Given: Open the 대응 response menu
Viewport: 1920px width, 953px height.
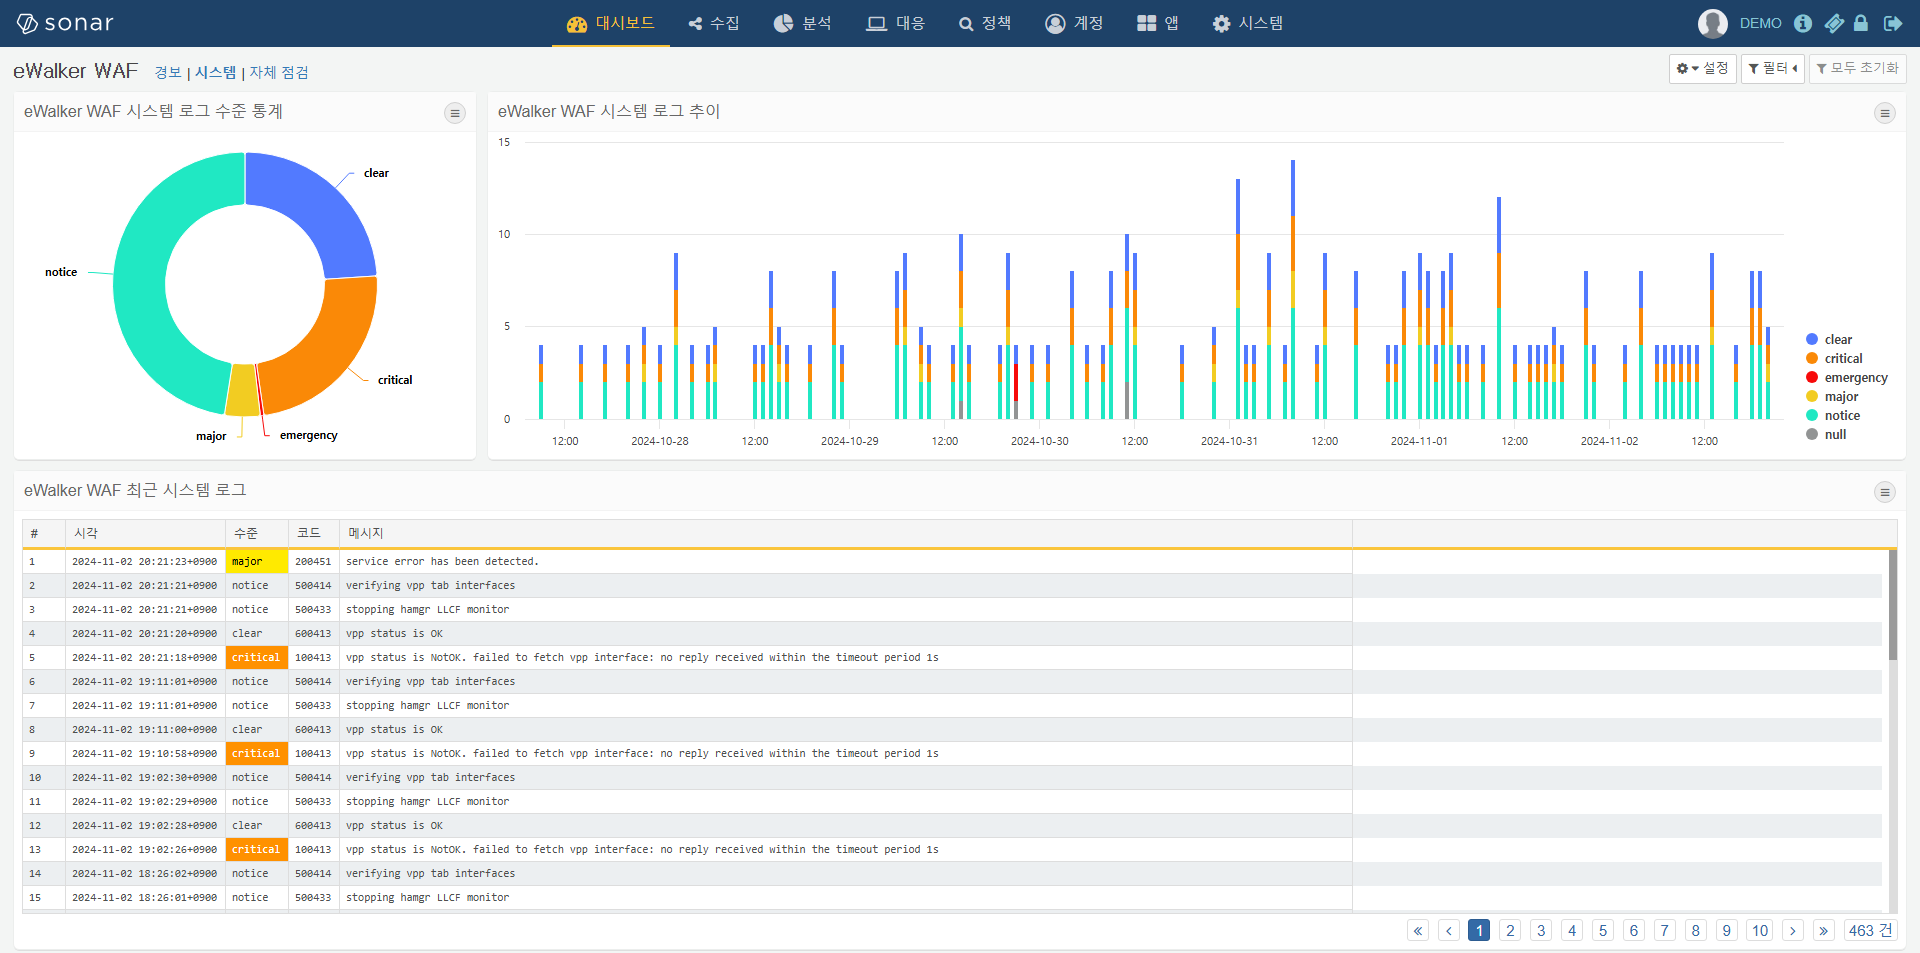Looking at the screenshot, I should [895, 23].
